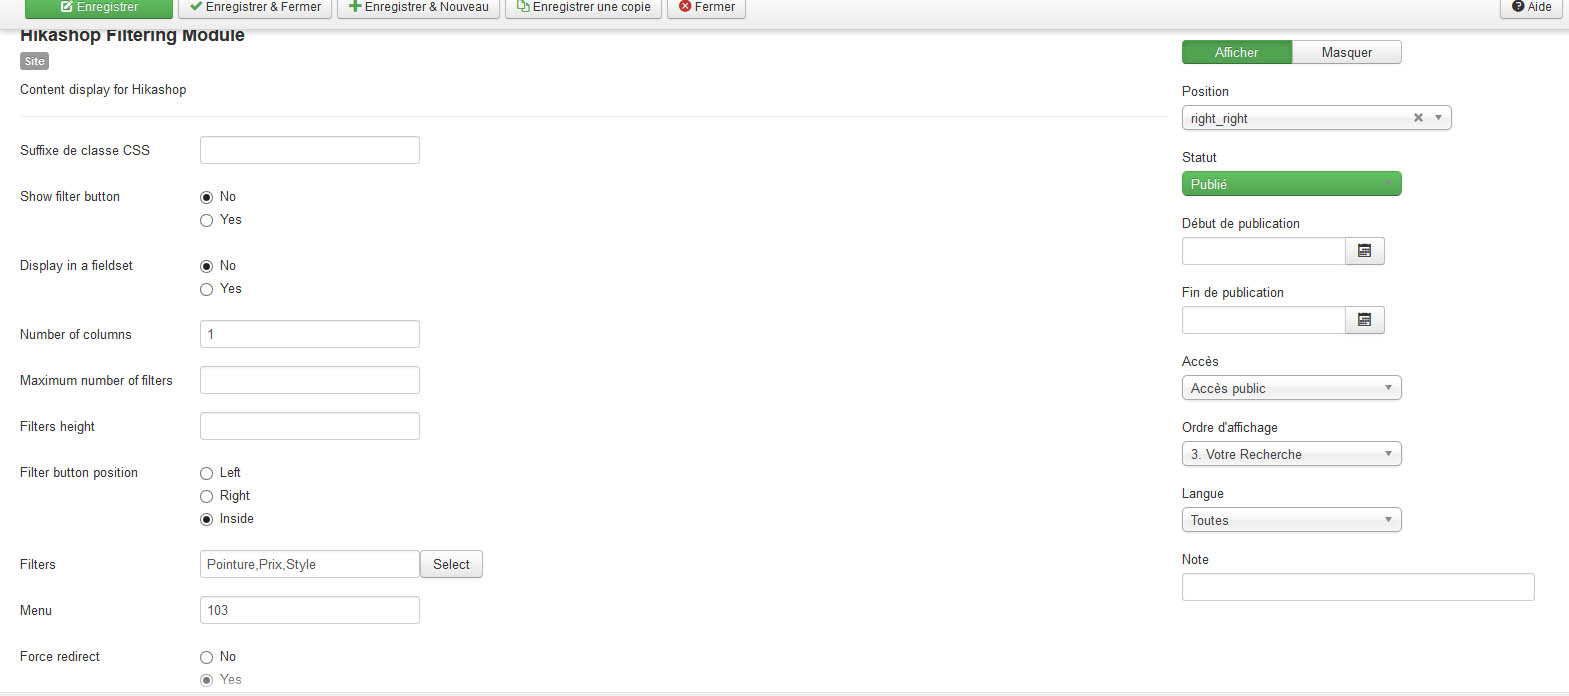Focus the Suffixe de classe CSS field
The image size is (1569, 696).
click(309, 150)
